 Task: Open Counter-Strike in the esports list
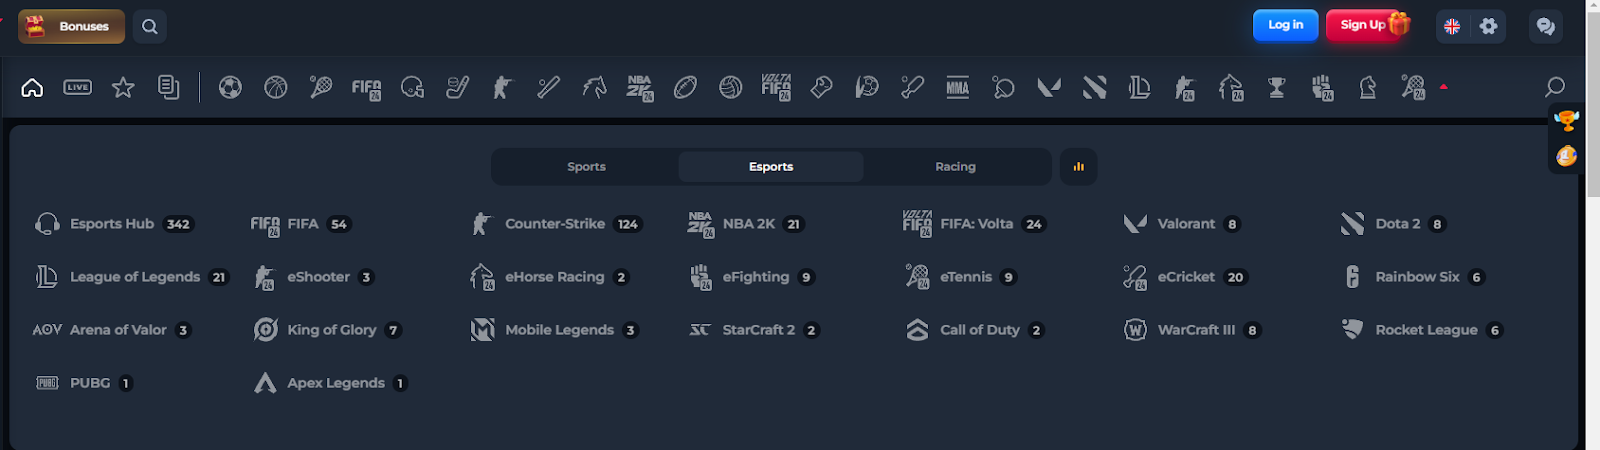[556, 224]
